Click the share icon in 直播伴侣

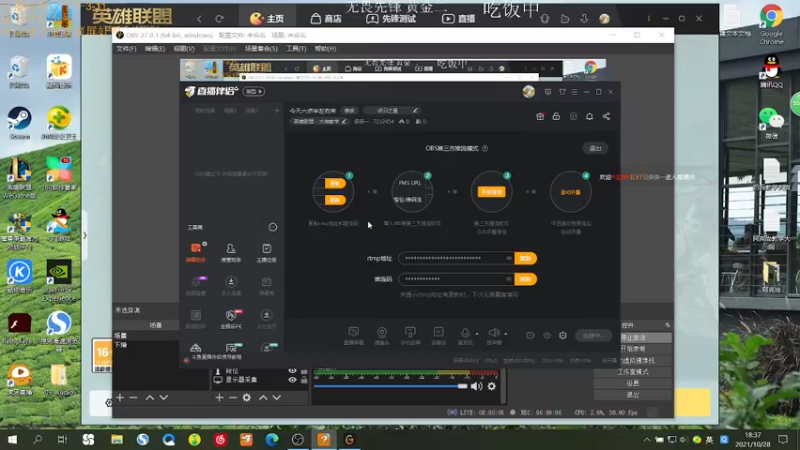[606, 116]
